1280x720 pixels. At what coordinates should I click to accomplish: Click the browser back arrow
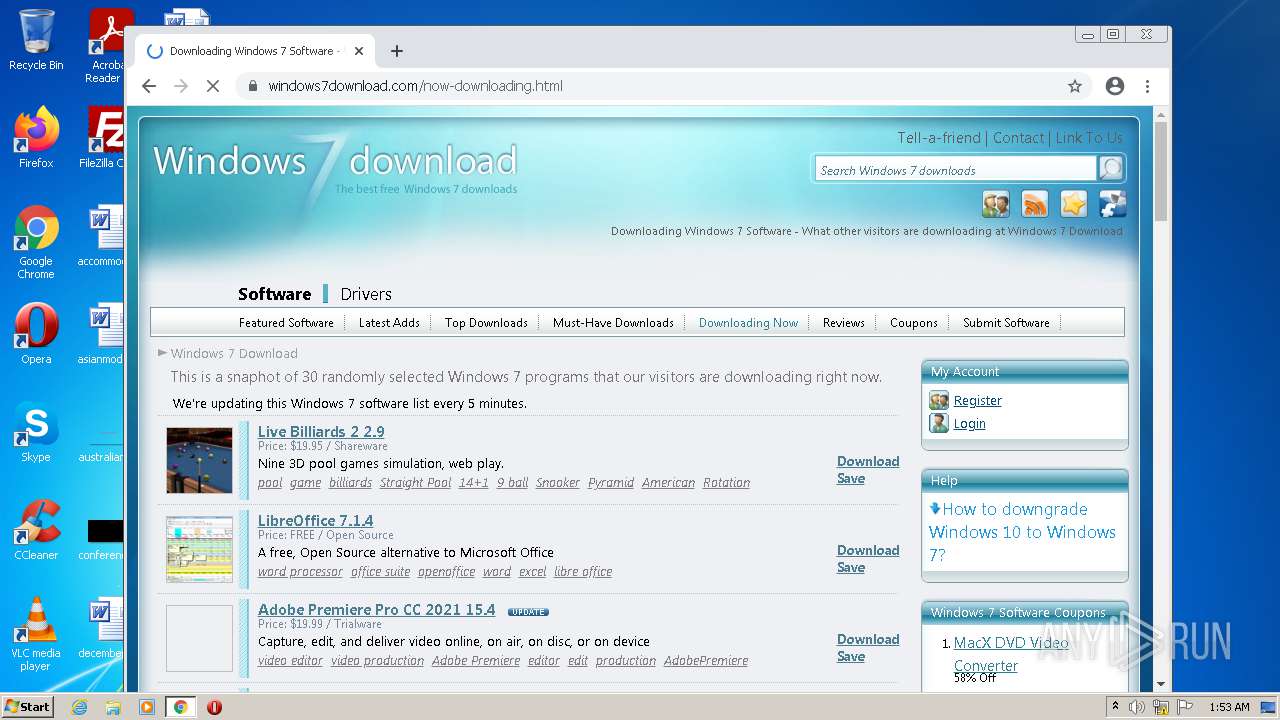tap(149, 86)
